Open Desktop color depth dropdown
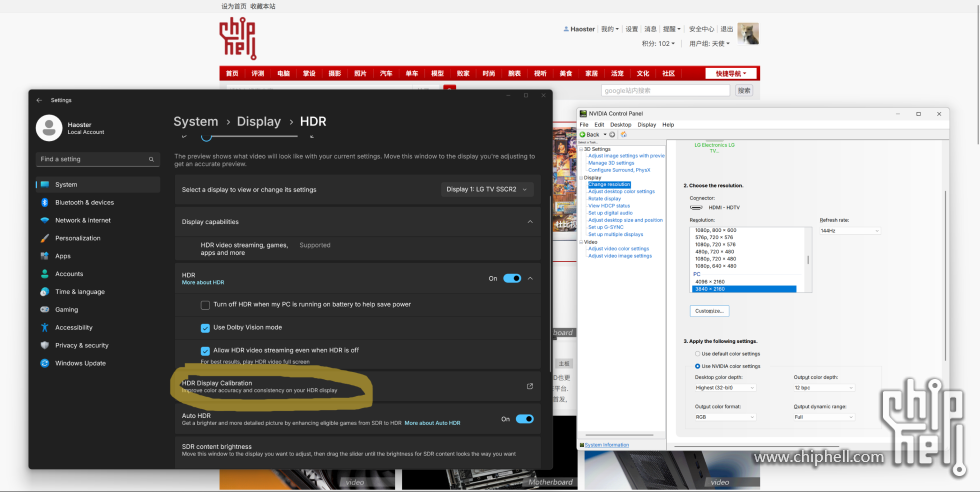This screenshot has width=980, height=492. (725, 388)
